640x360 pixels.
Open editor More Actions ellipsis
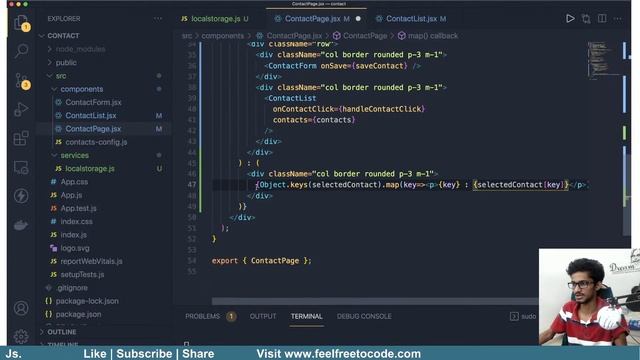(x=618, y=19)
